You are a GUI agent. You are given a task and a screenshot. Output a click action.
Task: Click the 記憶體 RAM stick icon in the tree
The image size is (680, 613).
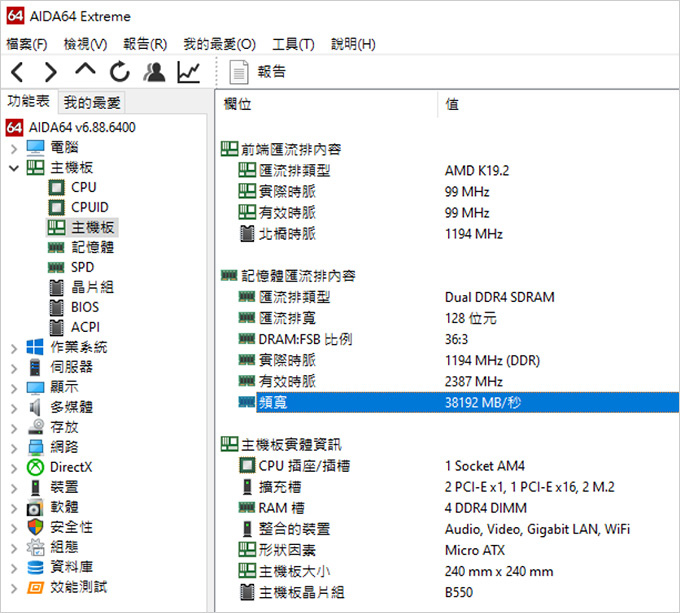pyautogui.click(x=56, y=248)
